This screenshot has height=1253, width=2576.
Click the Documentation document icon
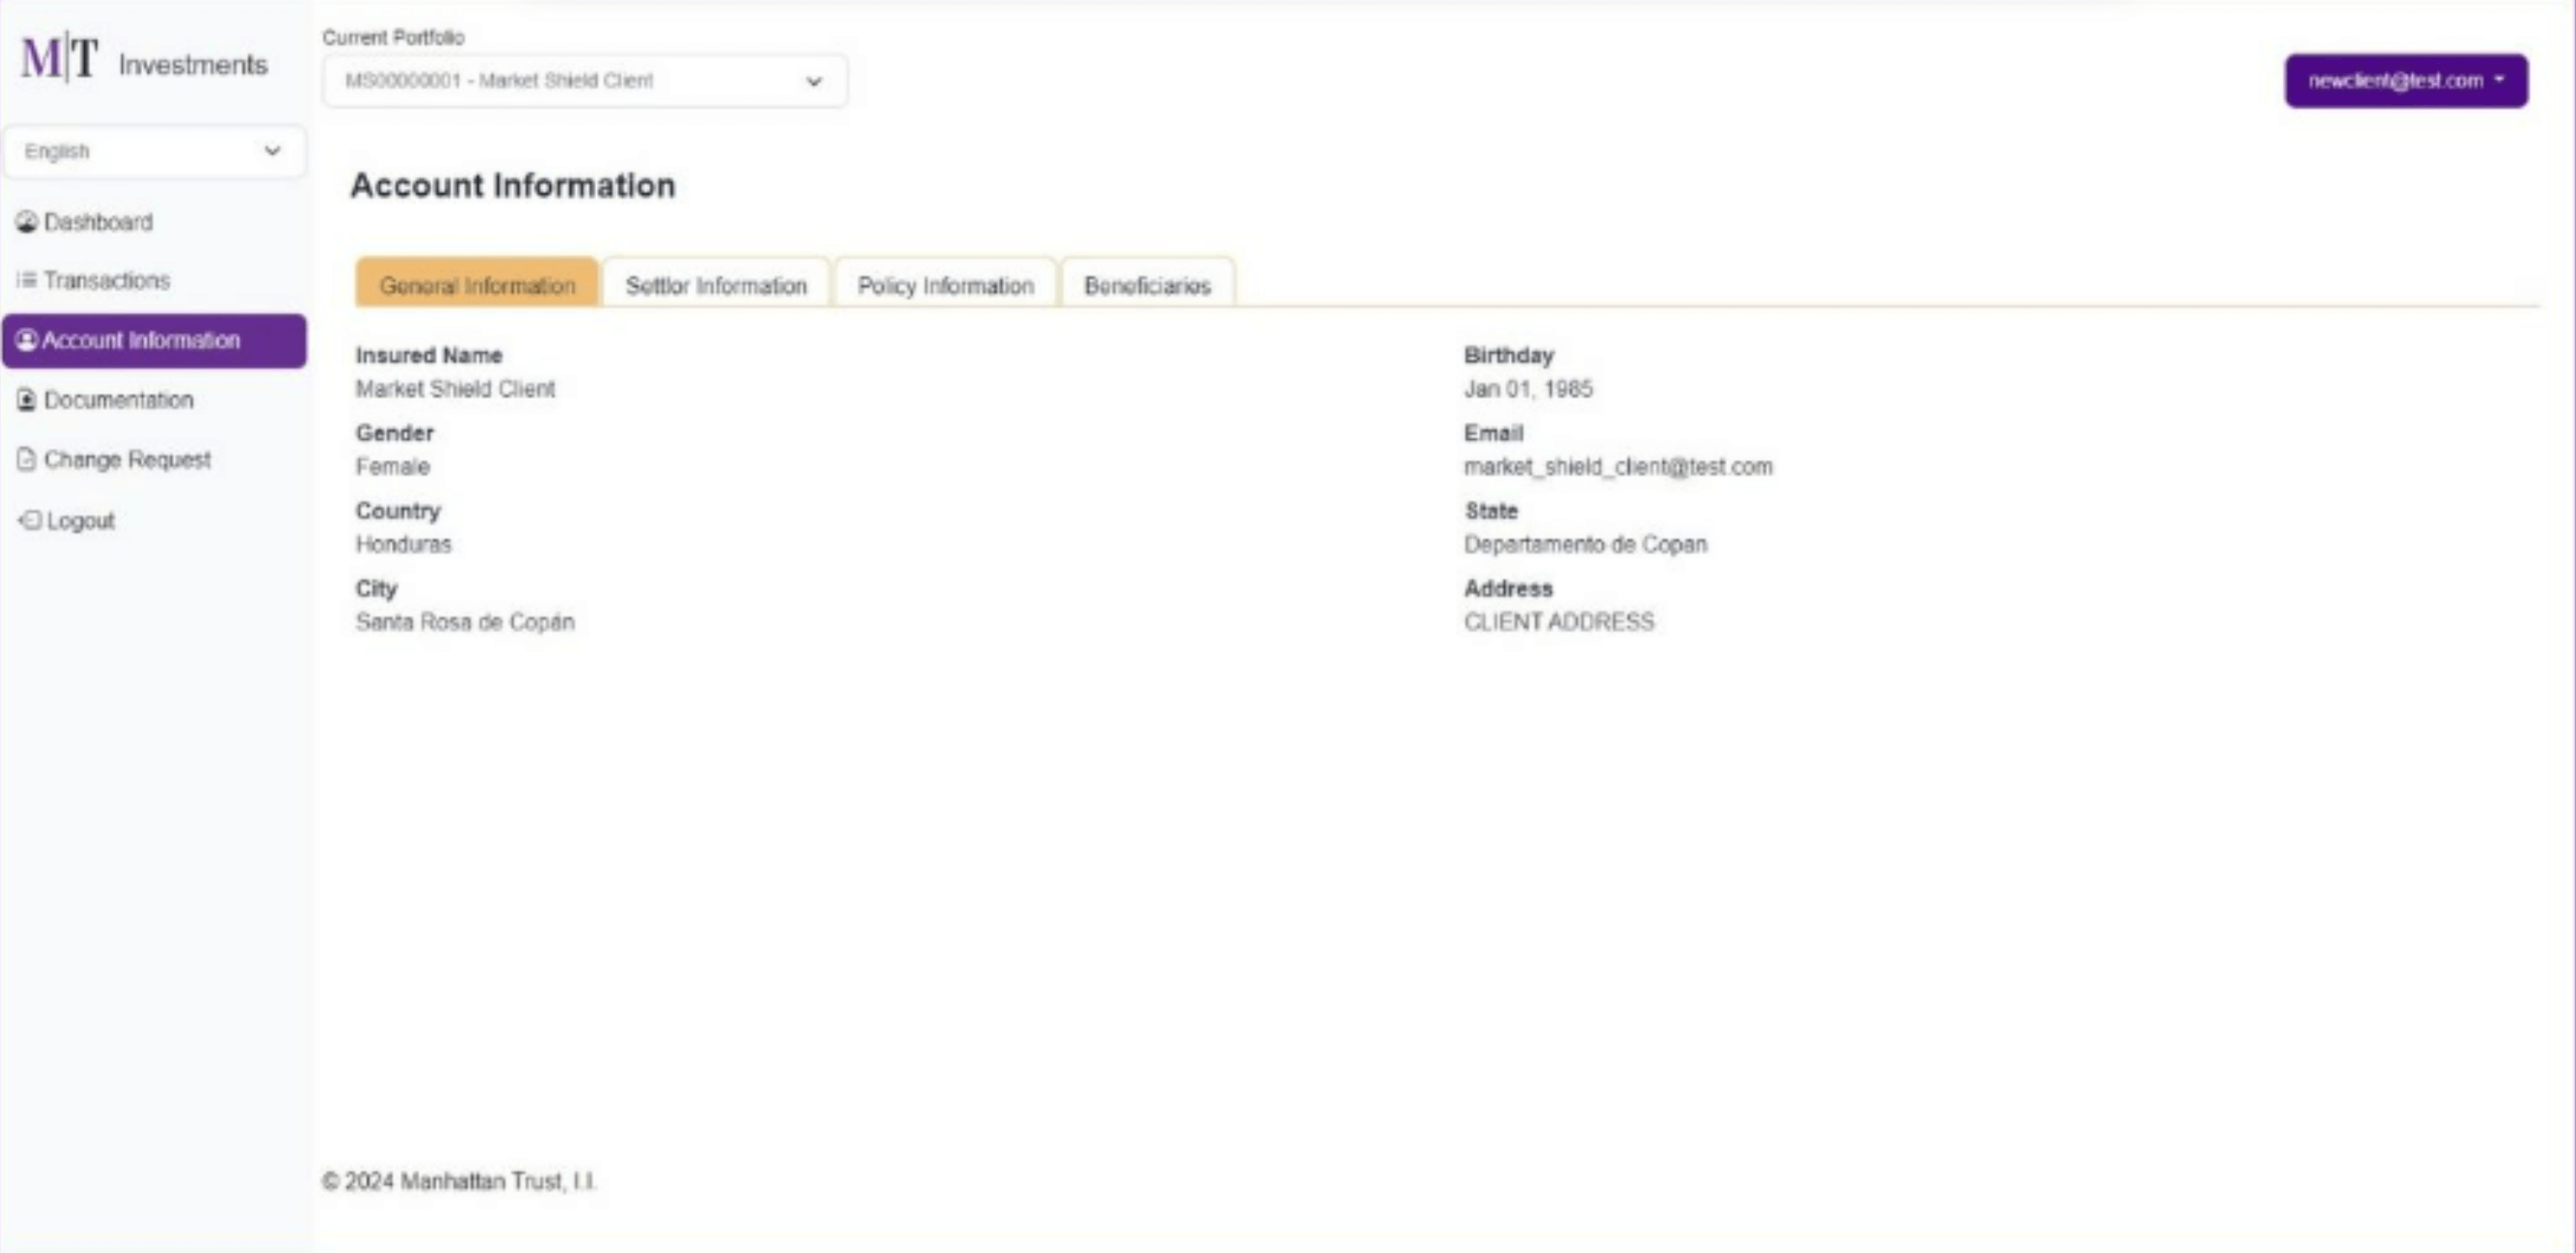point(26,399)
